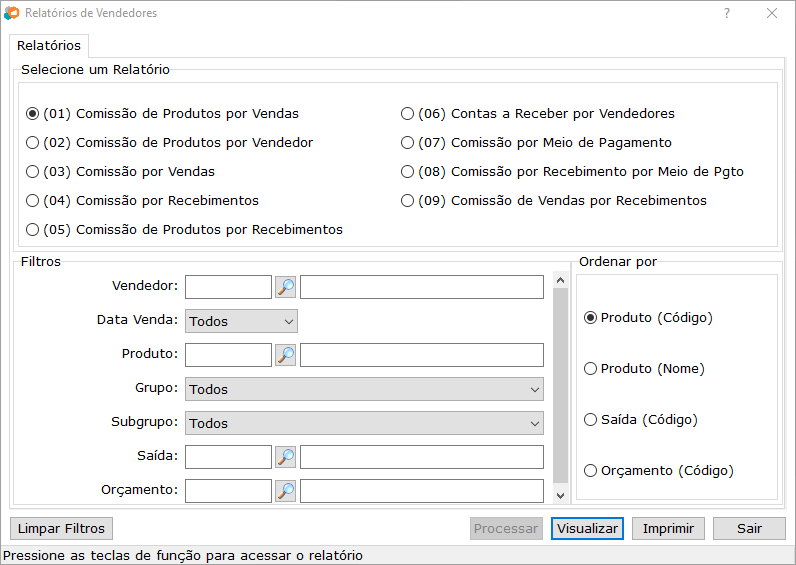This screenshot has height=565, width=796.
Task: Select report (02) Comissão de Produtos por Vendedor
Action: click(170, 143)
